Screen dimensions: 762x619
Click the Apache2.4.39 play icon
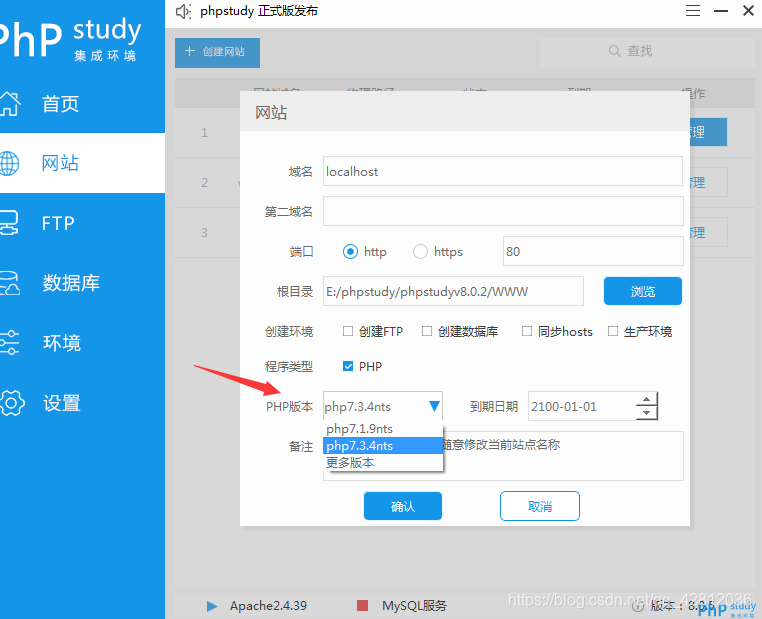[x=212, y=606]
